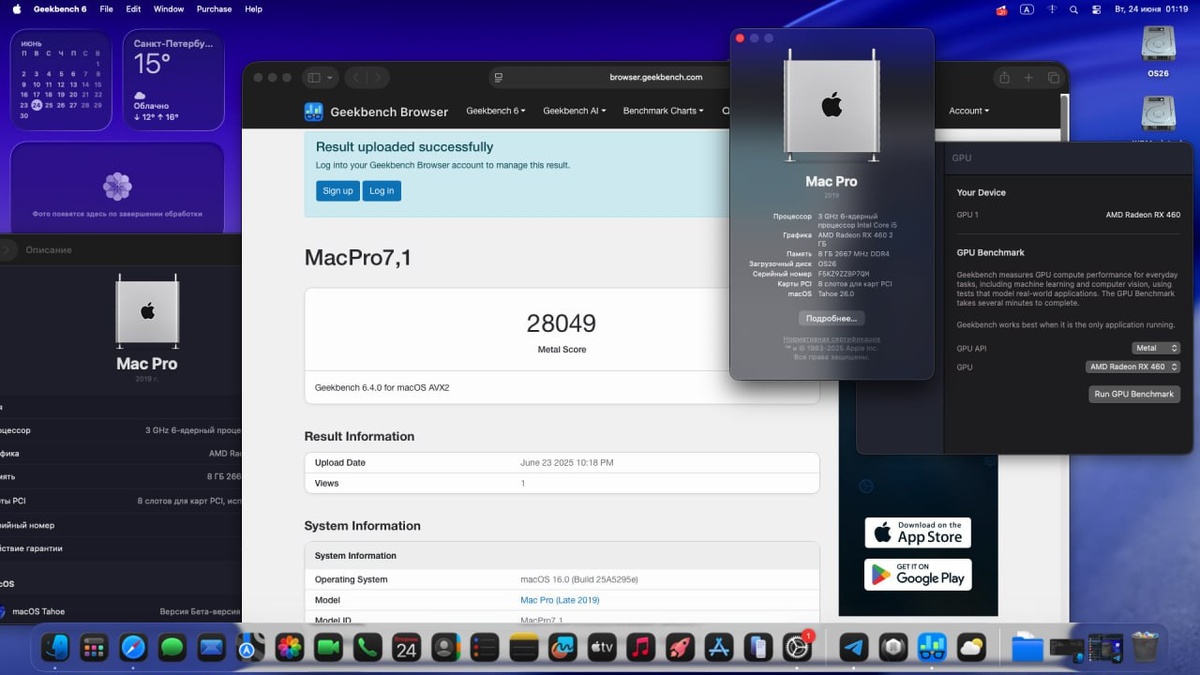The image size is (1200, 675).
Task: Open Photos app in the Dock
Action: point(290,648)
